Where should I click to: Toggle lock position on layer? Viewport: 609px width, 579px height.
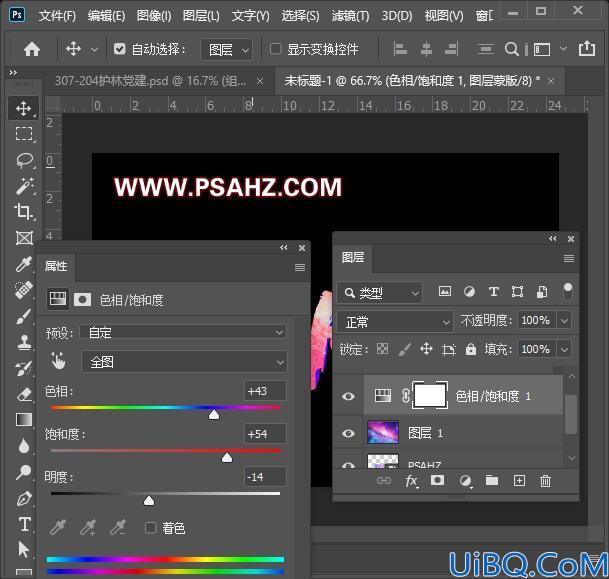(x=426, y=349)
